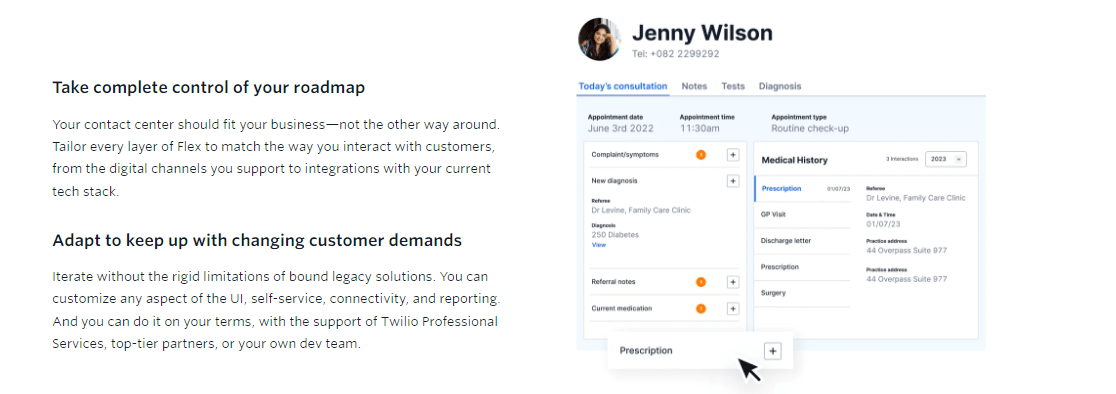Click the phone number +082 2299292

tap(684, 53)
